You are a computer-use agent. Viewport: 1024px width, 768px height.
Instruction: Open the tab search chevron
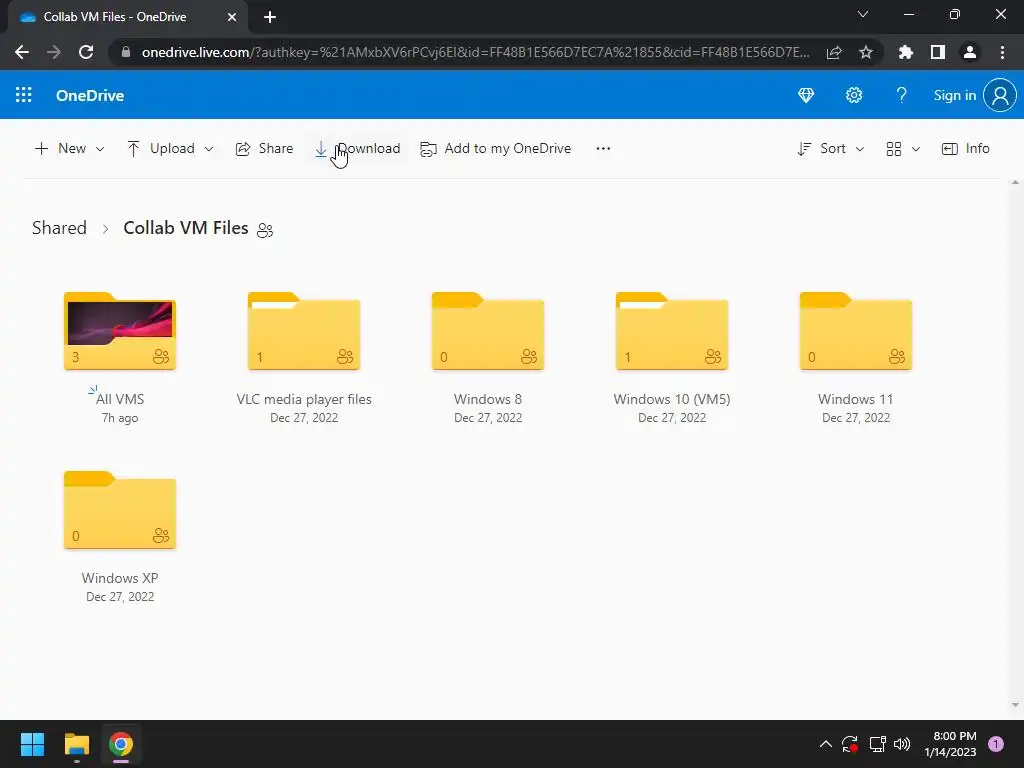tap(863, 14)
